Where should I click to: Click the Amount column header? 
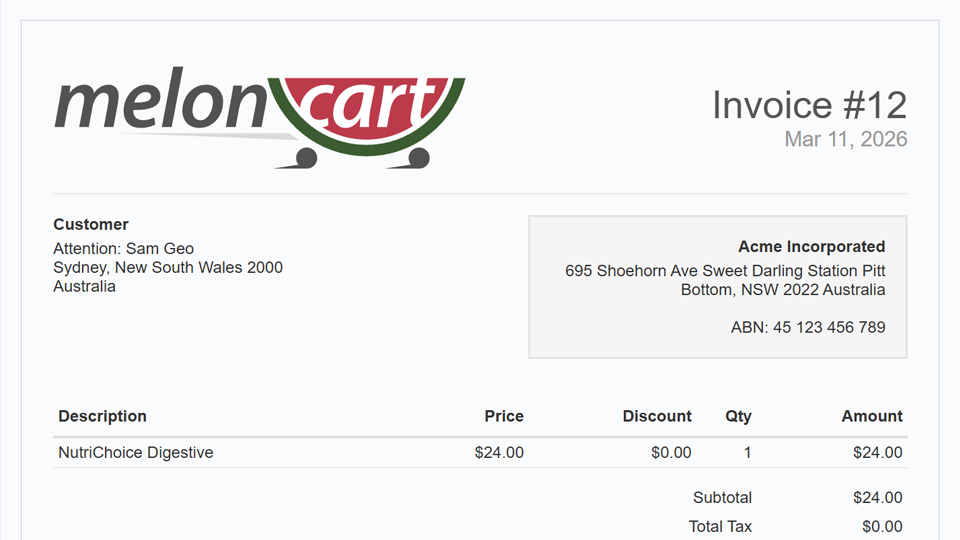872,416
